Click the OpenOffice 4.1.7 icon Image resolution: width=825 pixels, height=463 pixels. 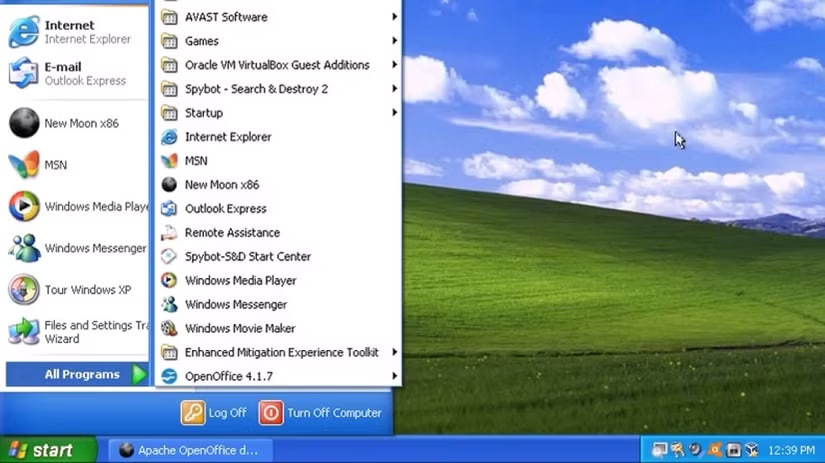coord(169,376)
